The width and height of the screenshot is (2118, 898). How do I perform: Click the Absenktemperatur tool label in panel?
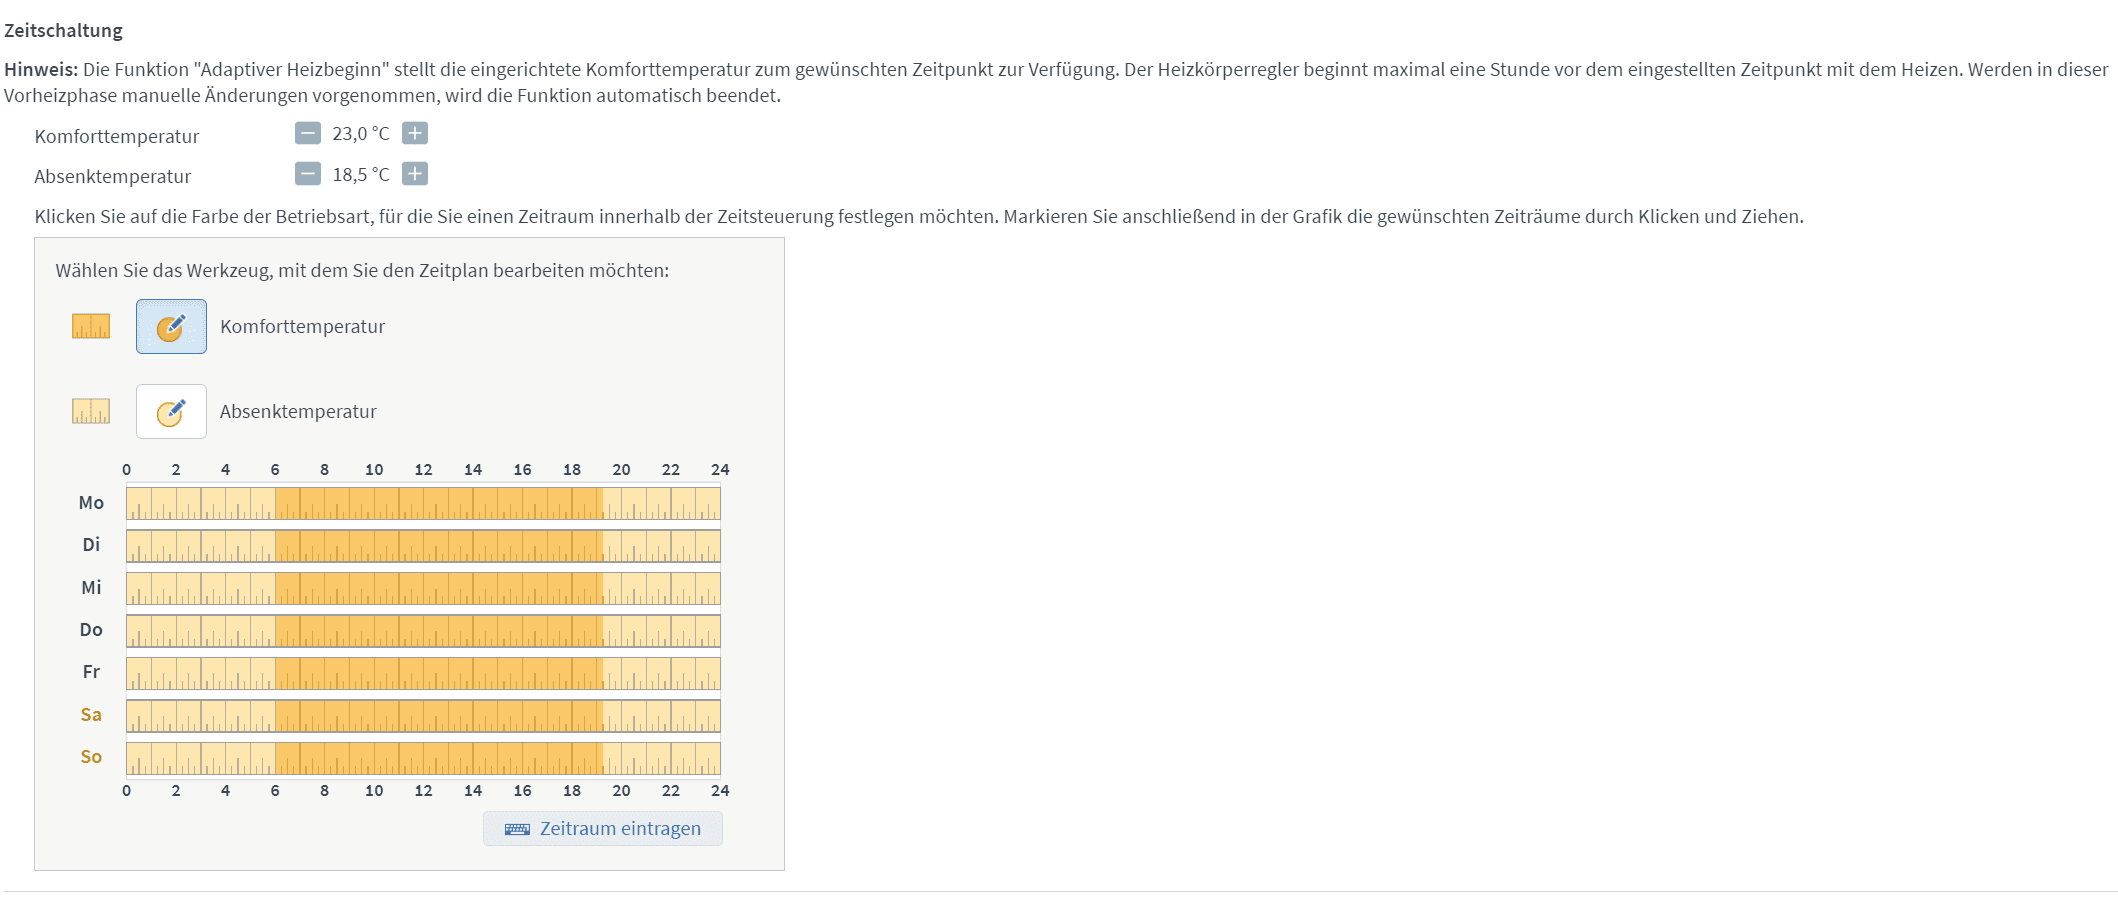[298, 411]
